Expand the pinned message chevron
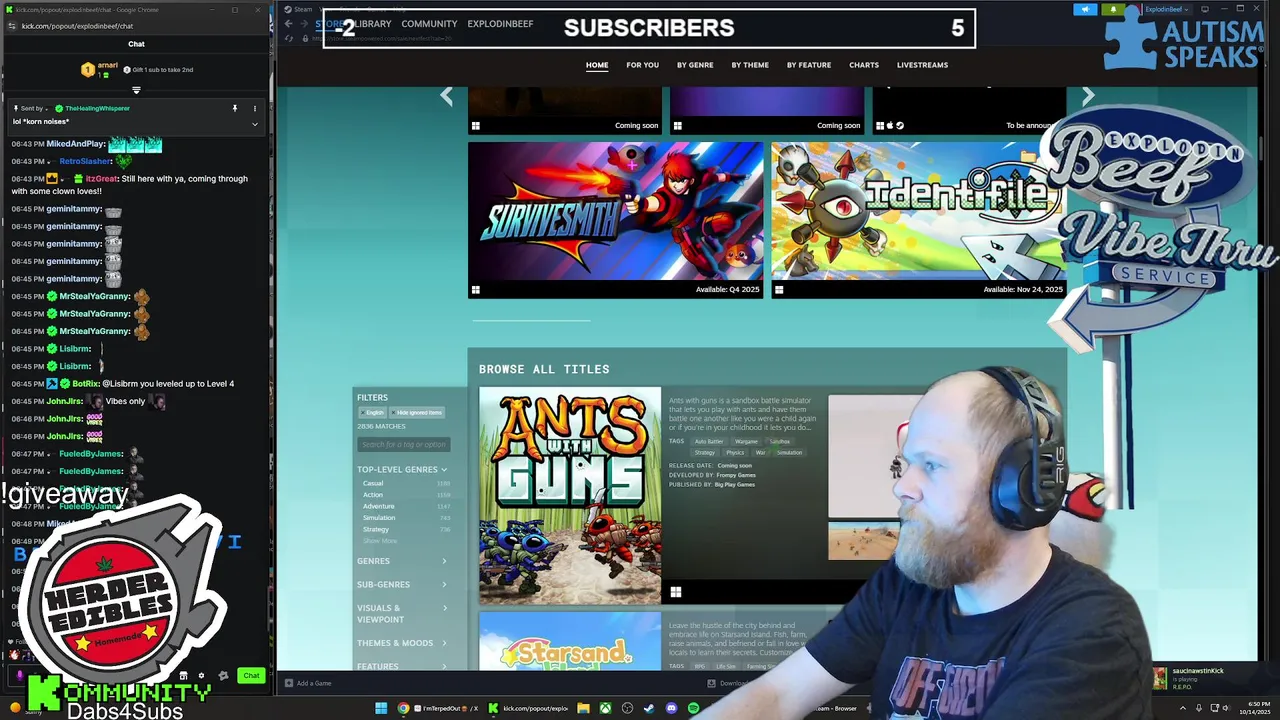This screenshot has width=1280, height=720. click(254, 124)
